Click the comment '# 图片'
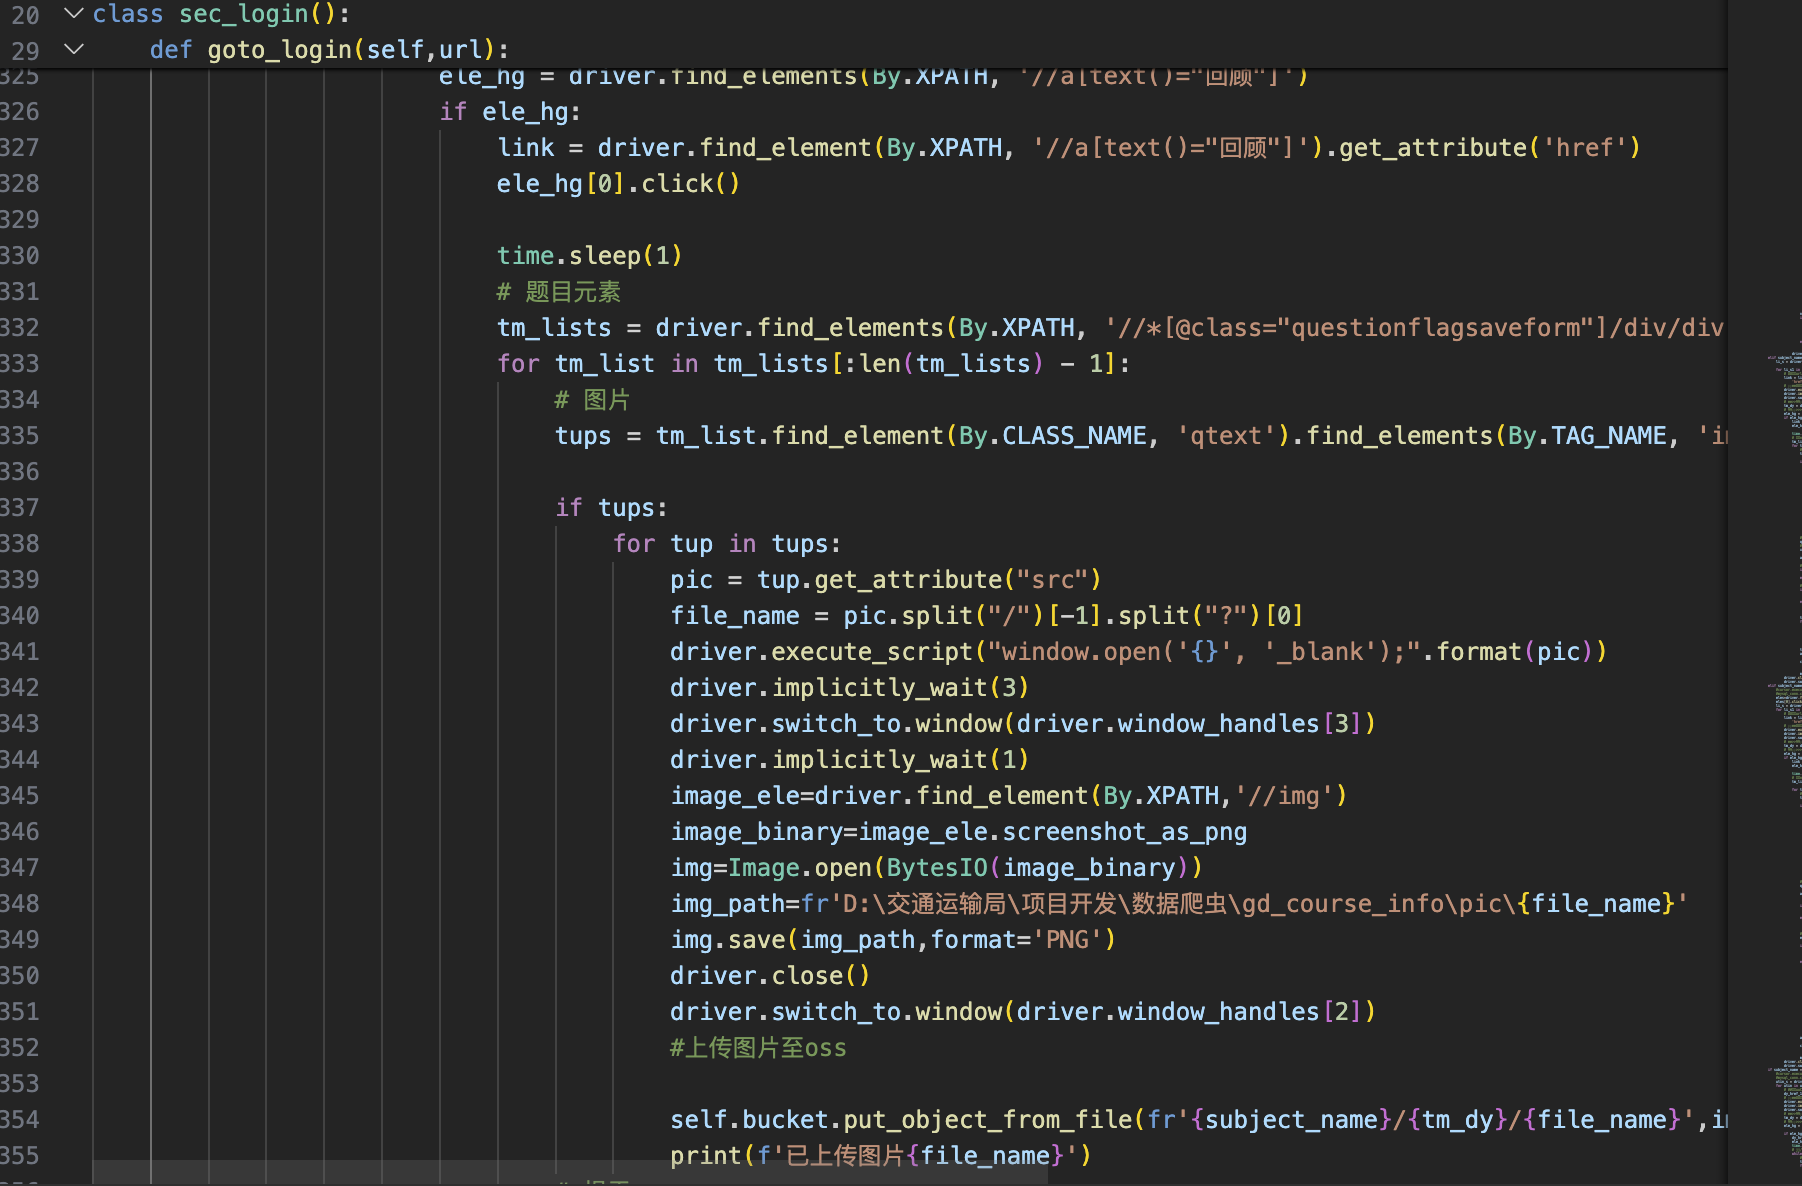Screen dimensions: 1802x1186 pyautogui.click(x=592, y=400)
